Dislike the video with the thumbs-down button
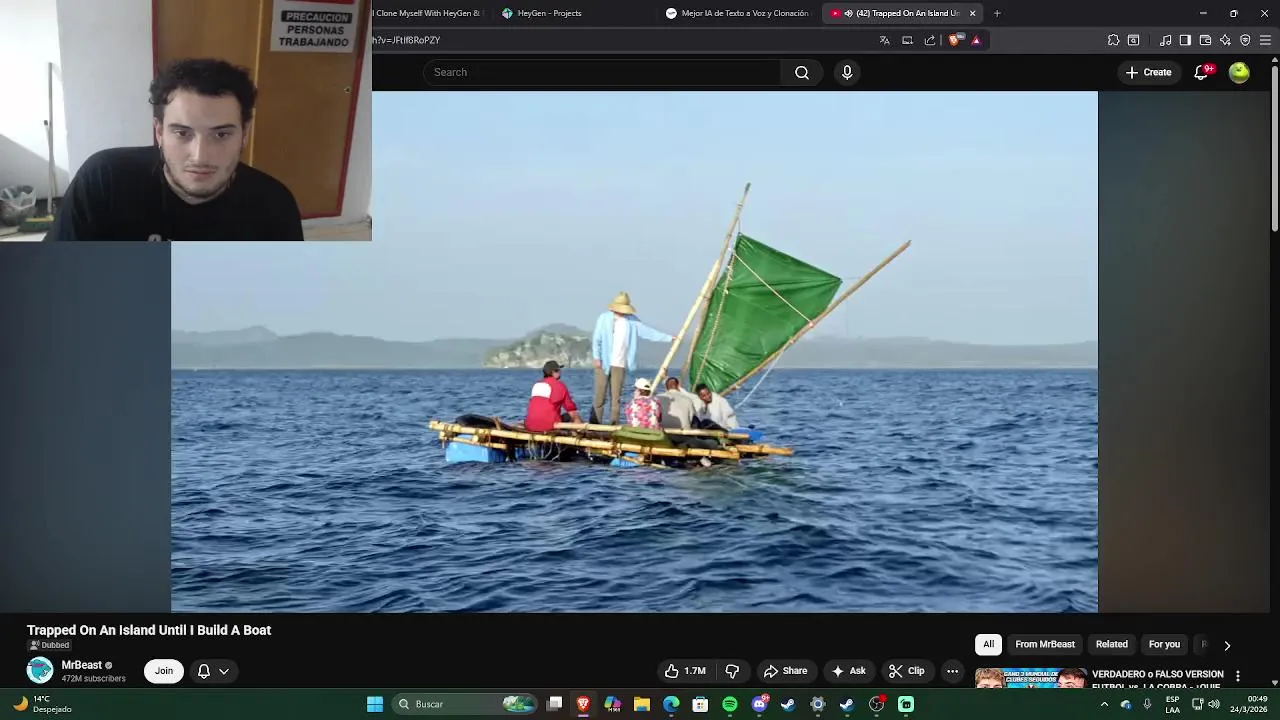Viewport: 1280px width, 720px height. pyautogui.click(x=732, y=671)
